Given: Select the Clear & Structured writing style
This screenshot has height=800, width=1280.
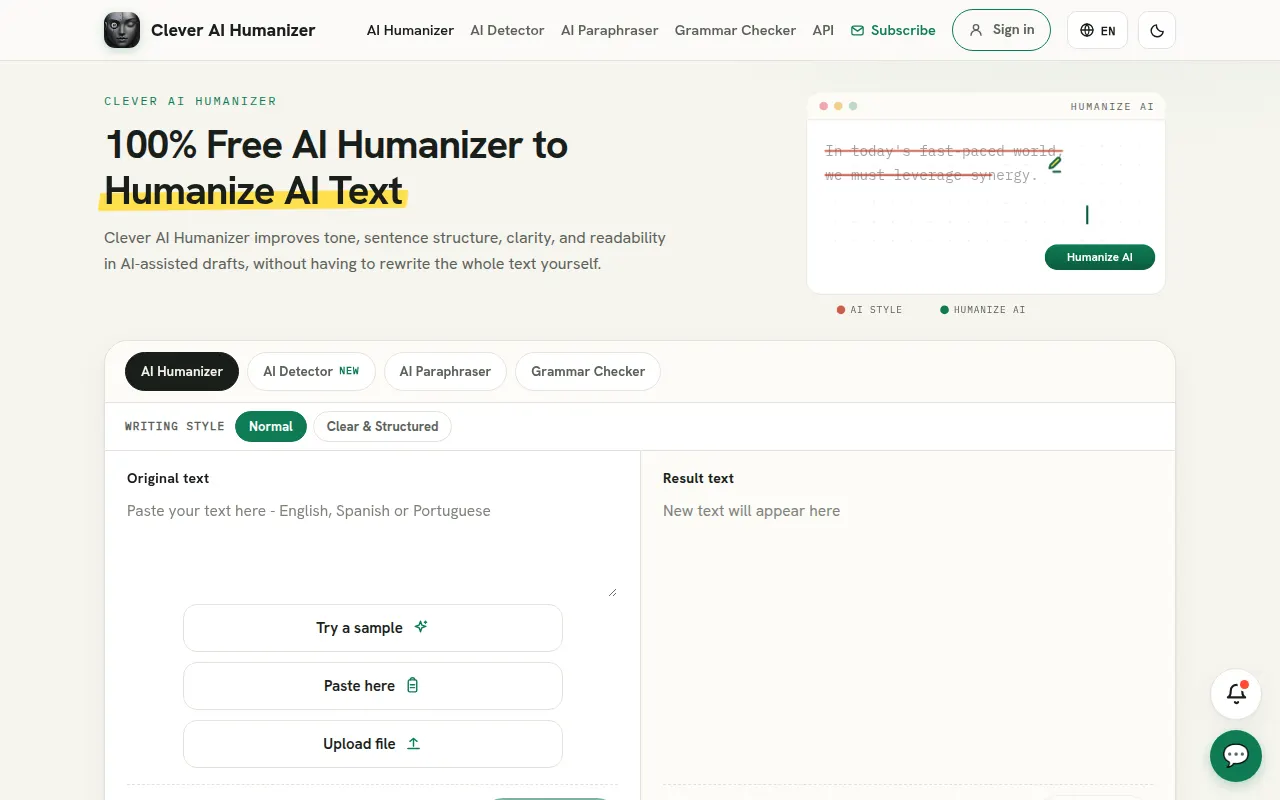Looking at the screenshot, I should tap(382, 426).
